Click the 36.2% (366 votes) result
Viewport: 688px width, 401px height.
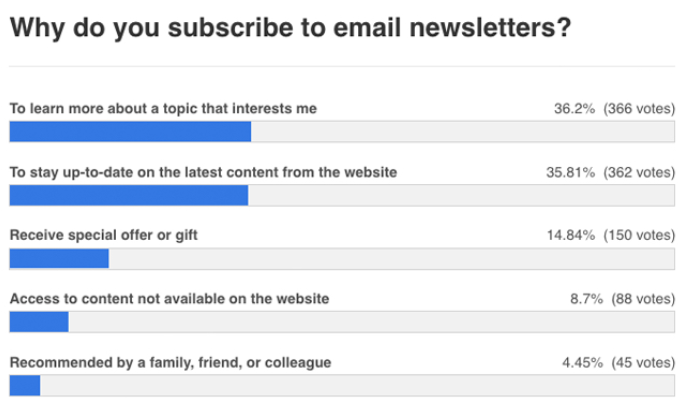[614, 108]
